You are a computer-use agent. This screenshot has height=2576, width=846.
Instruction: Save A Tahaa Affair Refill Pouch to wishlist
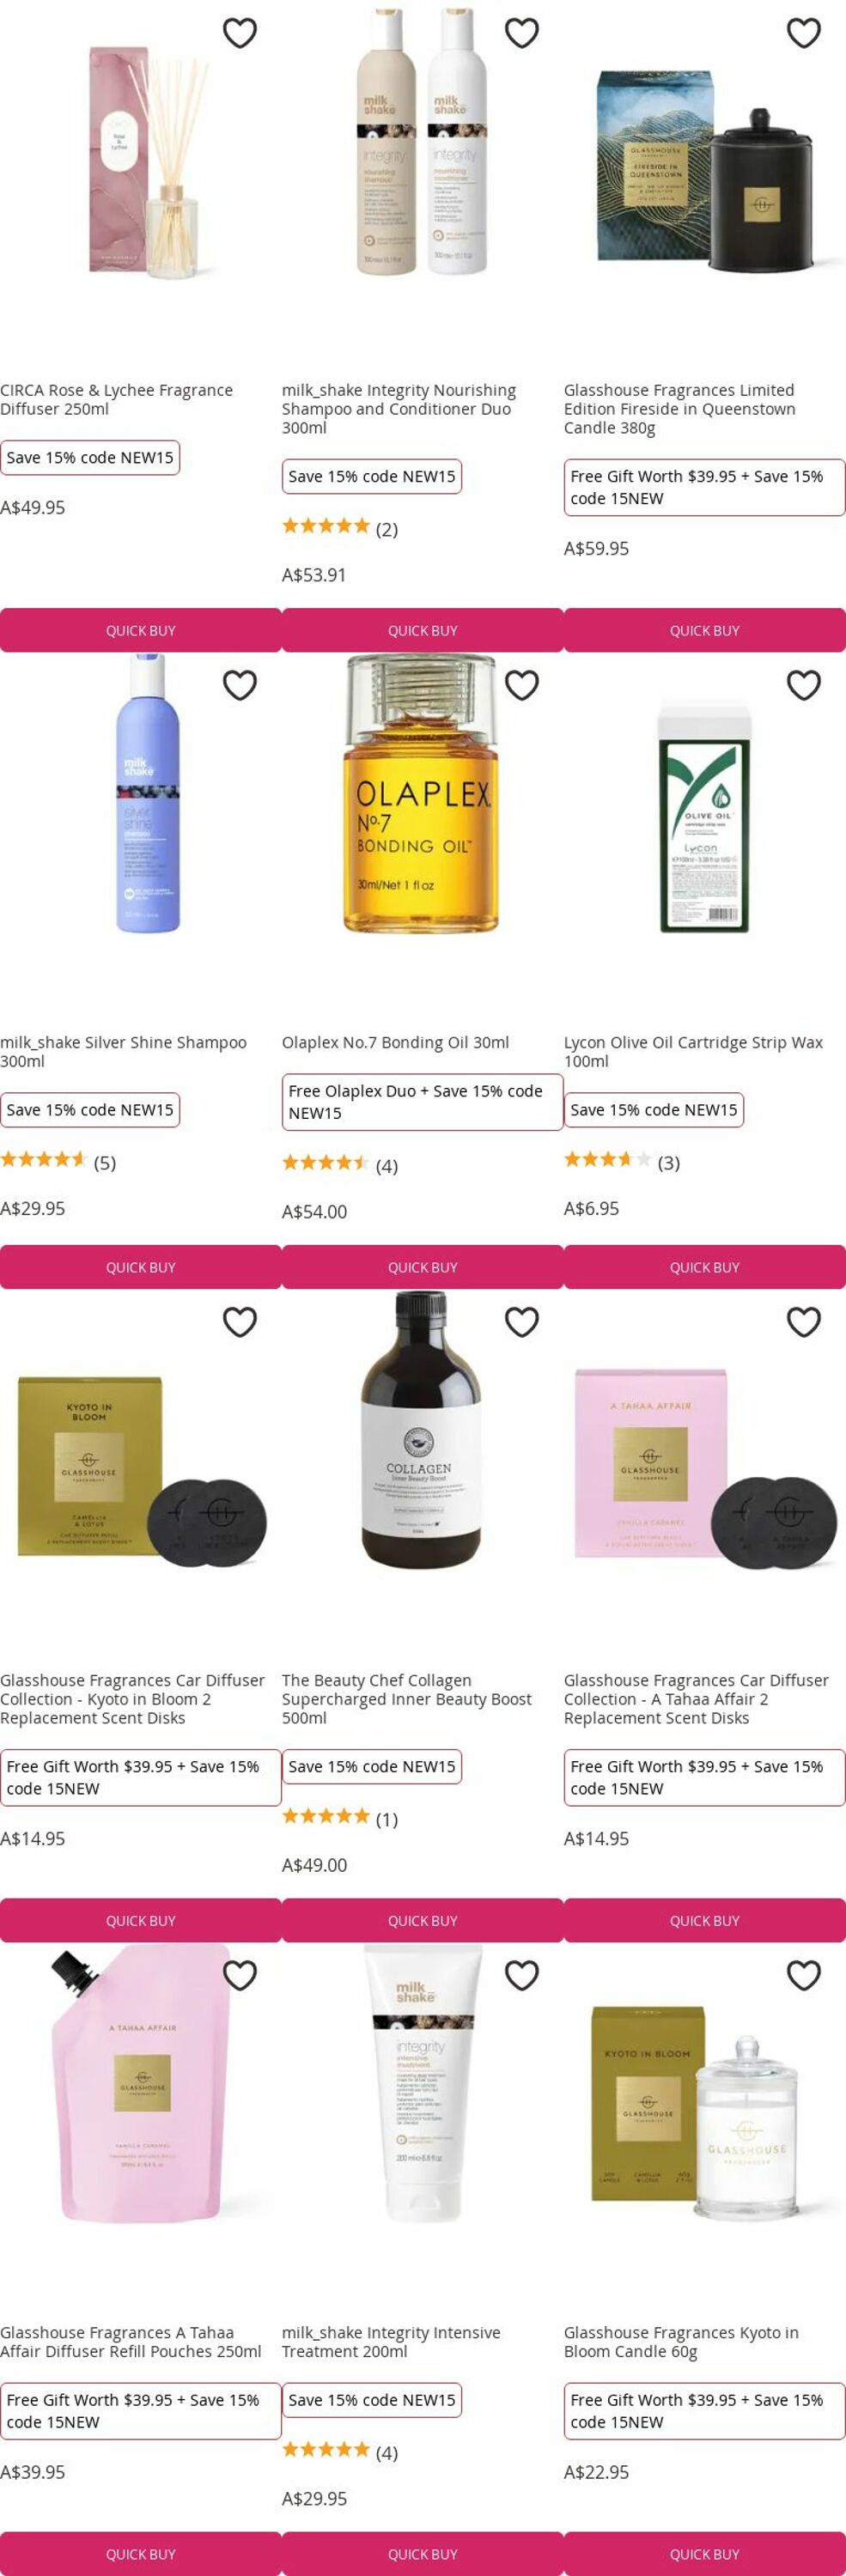(240, 1975)
